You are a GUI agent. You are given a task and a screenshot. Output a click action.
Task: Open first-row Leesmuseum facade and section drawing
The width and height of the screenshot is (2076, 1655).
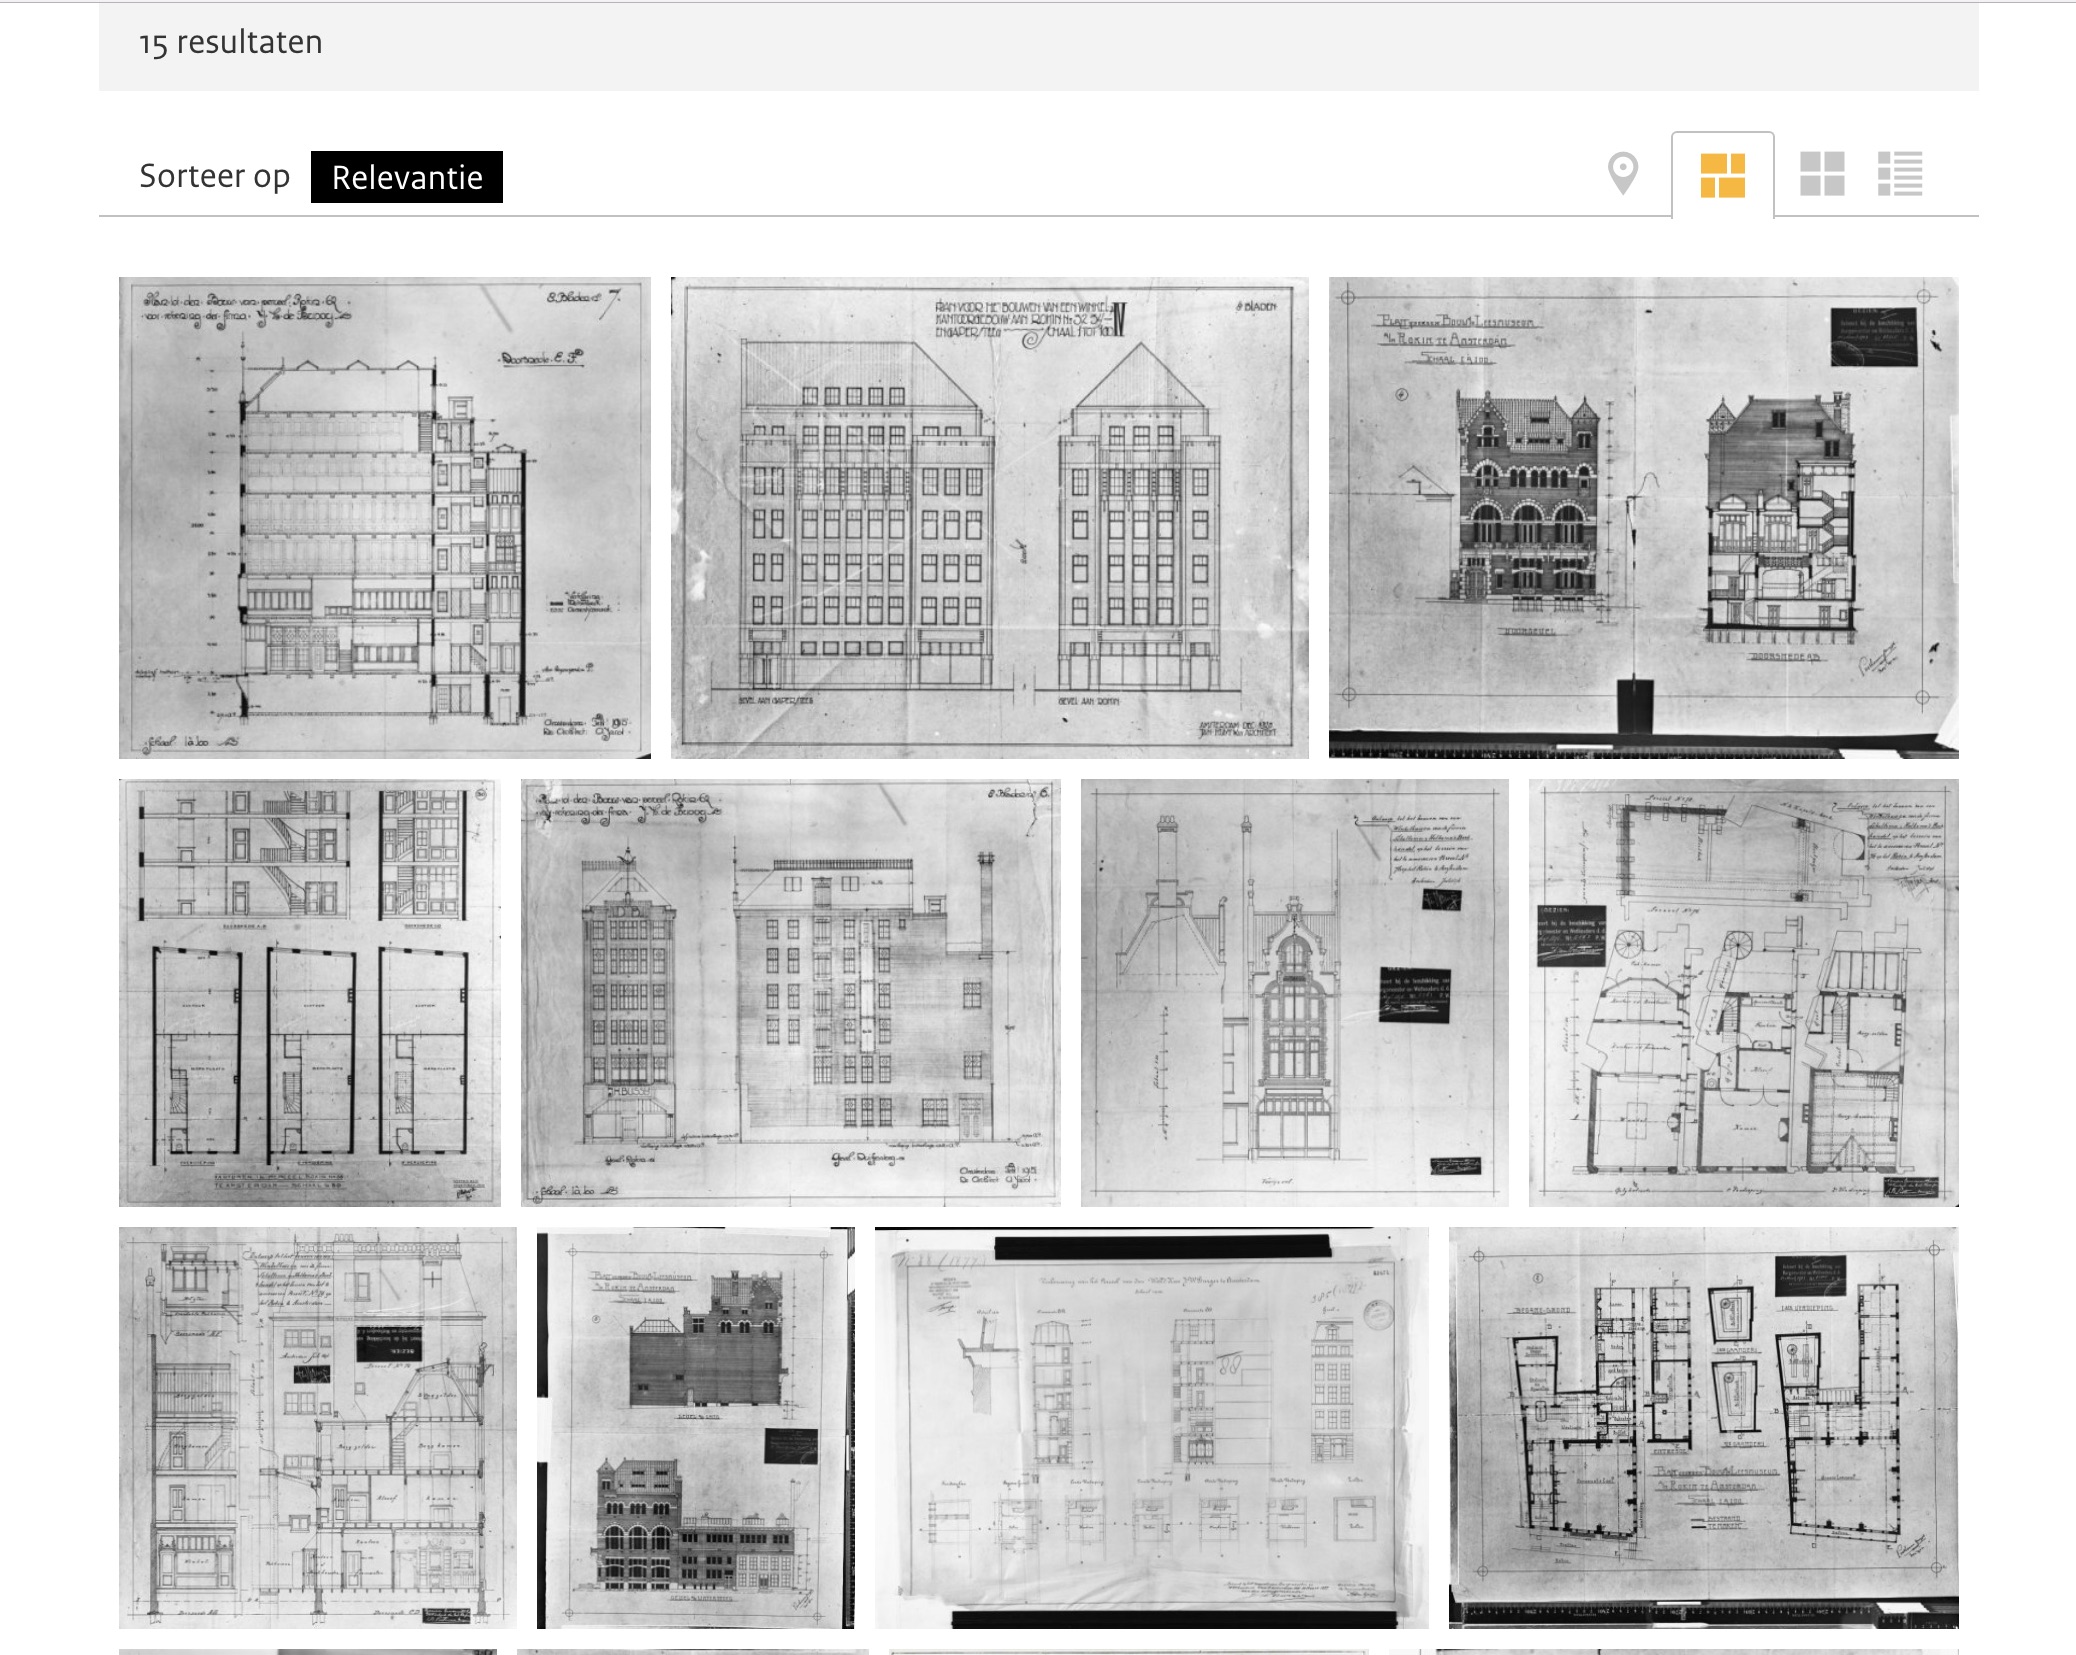(1644, 518)
